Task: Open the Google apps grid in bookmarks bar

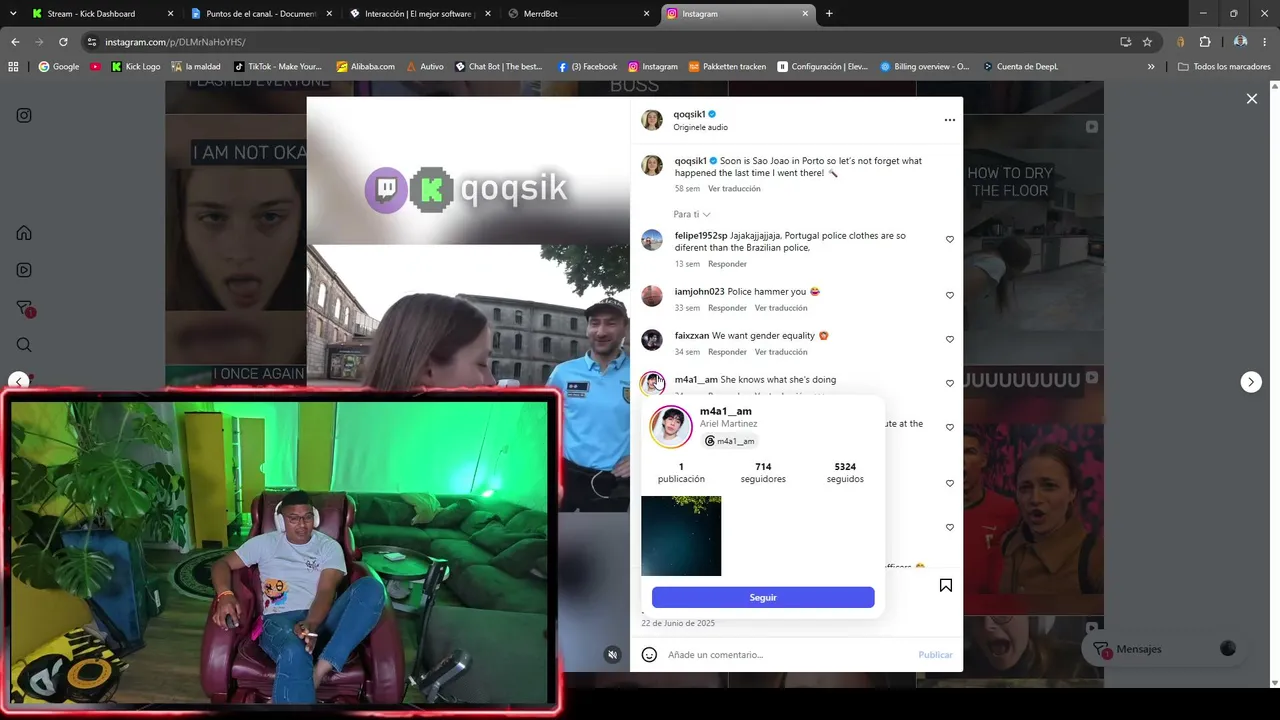Action: tap(14, 67)
